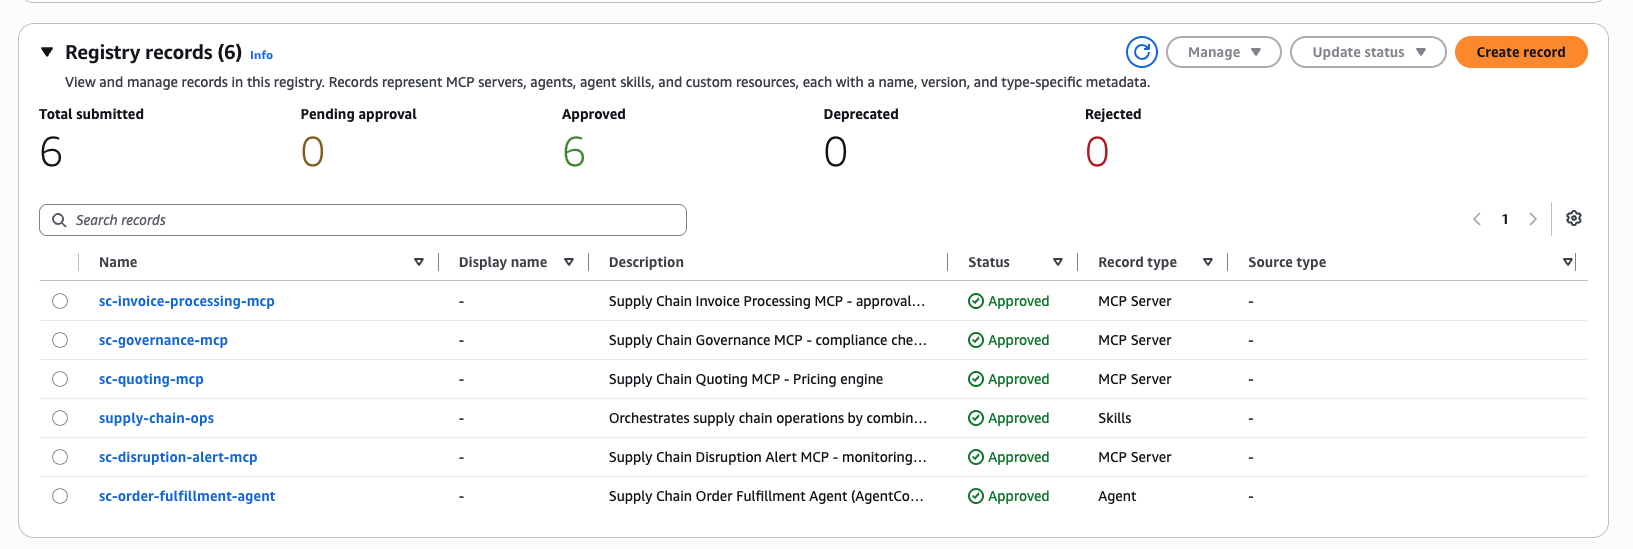This screenshot has height=549, width=1633.
Task: Click the Deprecated count 0
Action: (836, 152)
